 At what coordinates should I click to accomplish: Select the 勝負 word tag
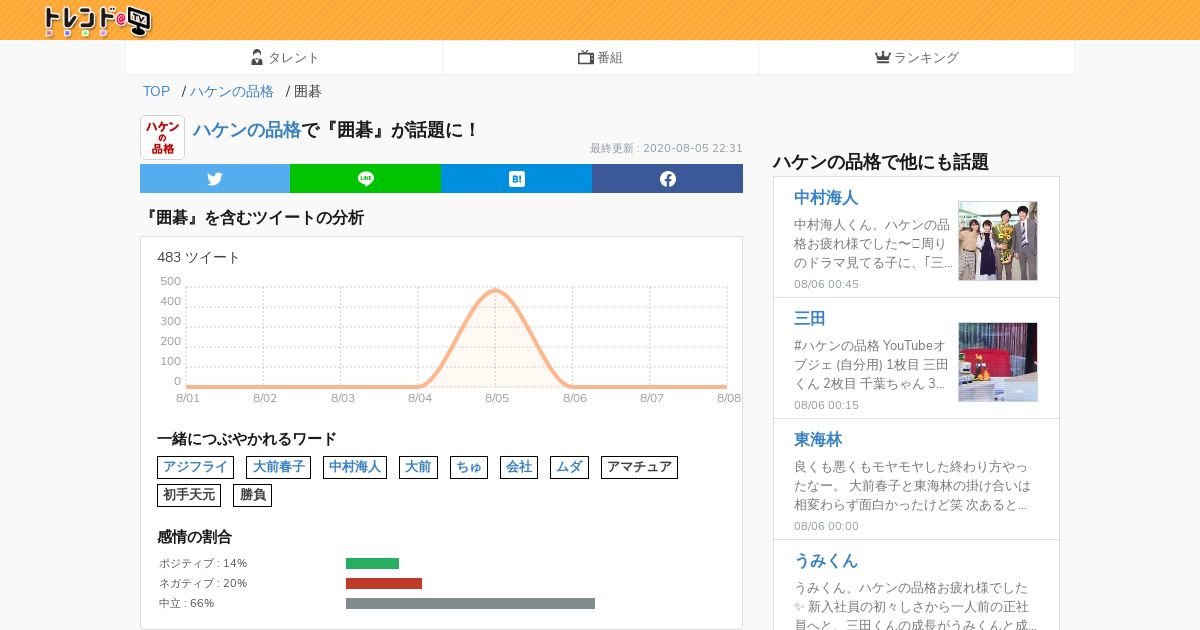[252, 495]
